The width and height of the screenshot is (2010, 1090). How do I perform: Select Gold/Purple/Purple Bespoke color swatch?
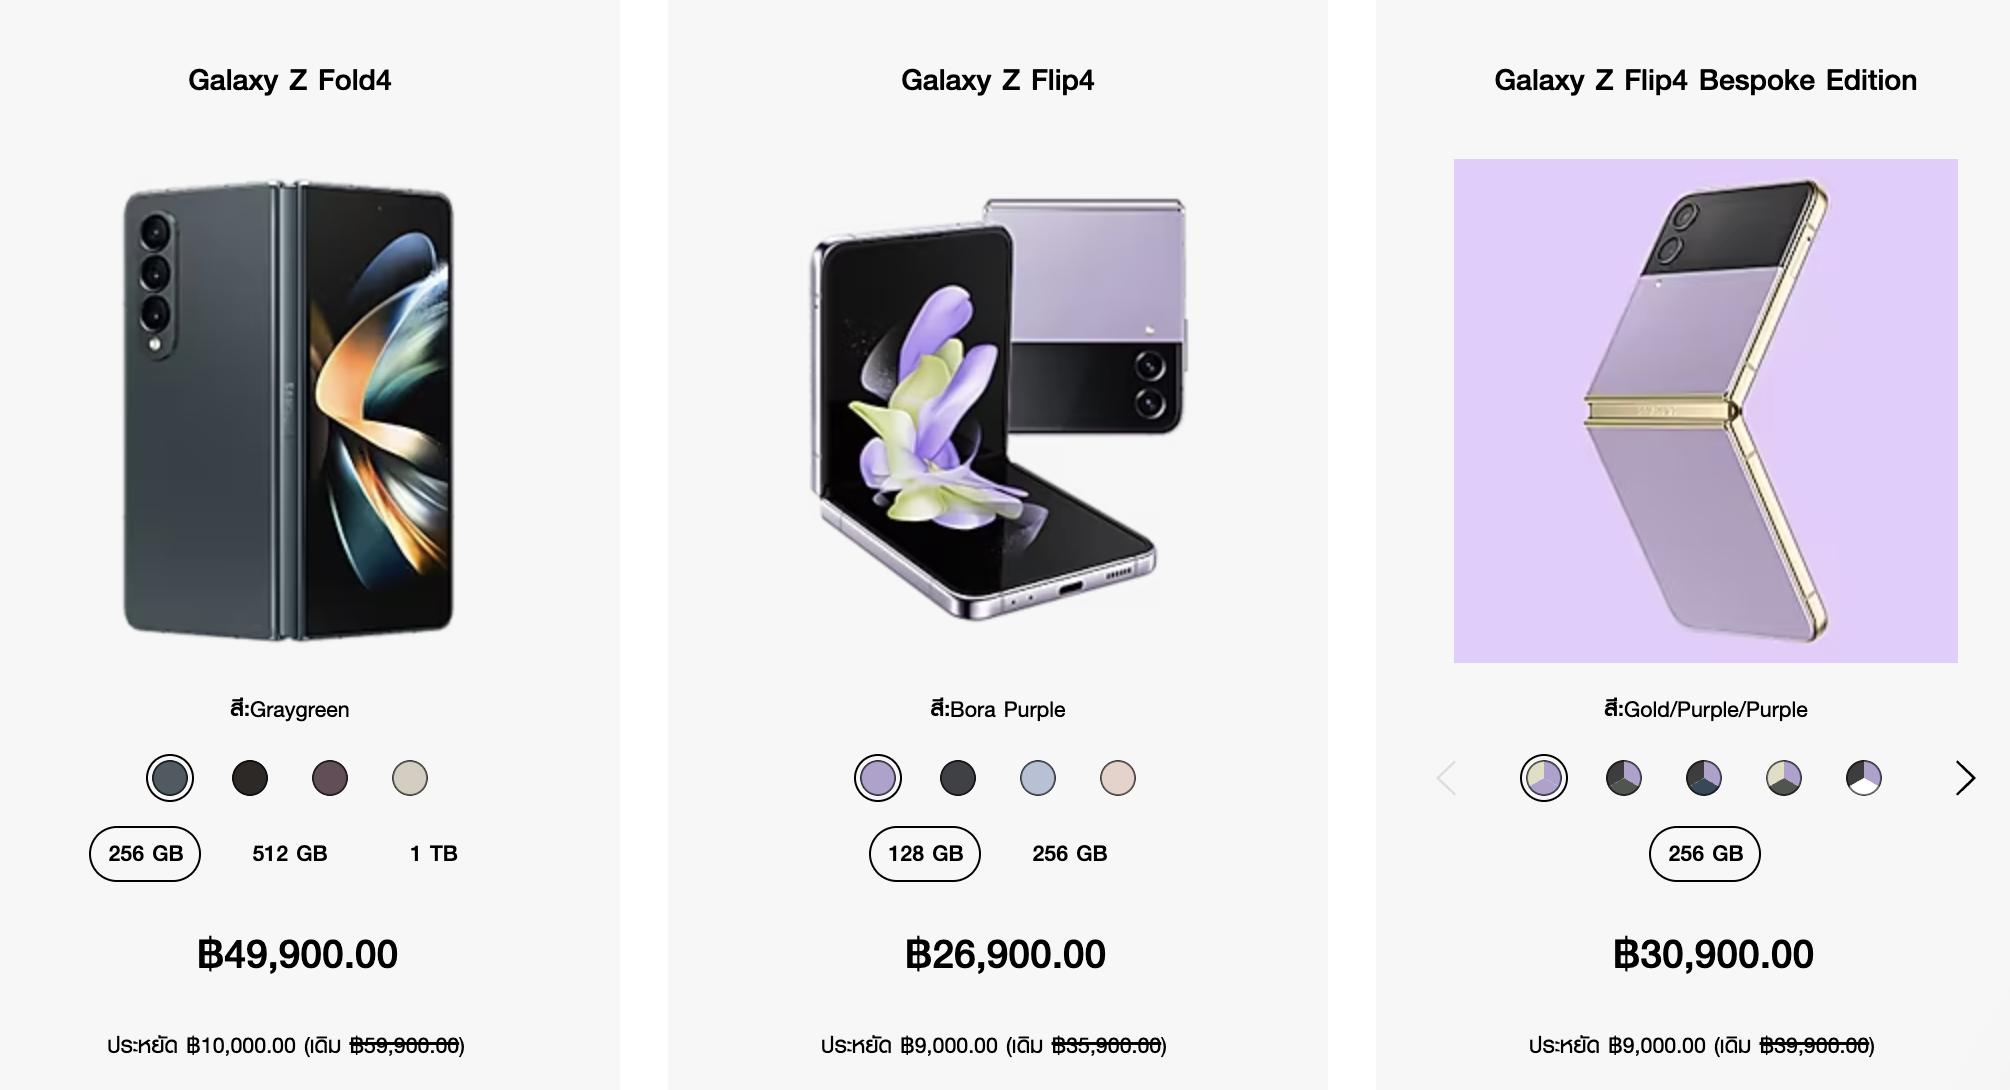1544,778
